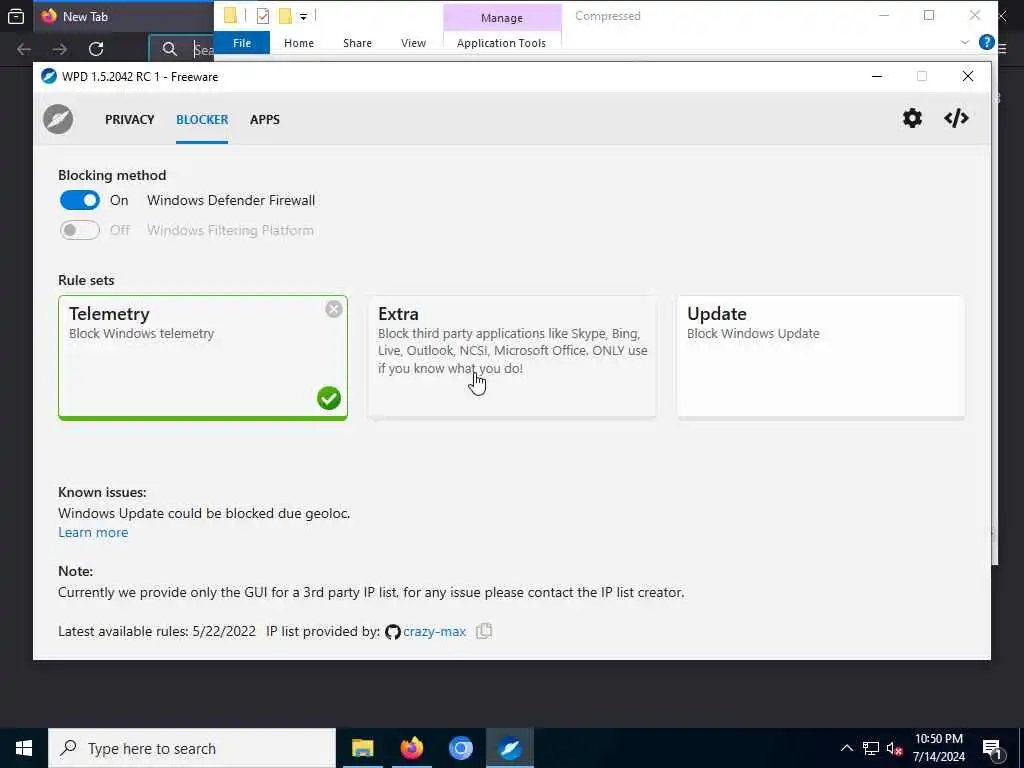Screen dimensions: 1024x768
Task: Toggle Windows Defender Firewall switch off
Action: (80, 200)
